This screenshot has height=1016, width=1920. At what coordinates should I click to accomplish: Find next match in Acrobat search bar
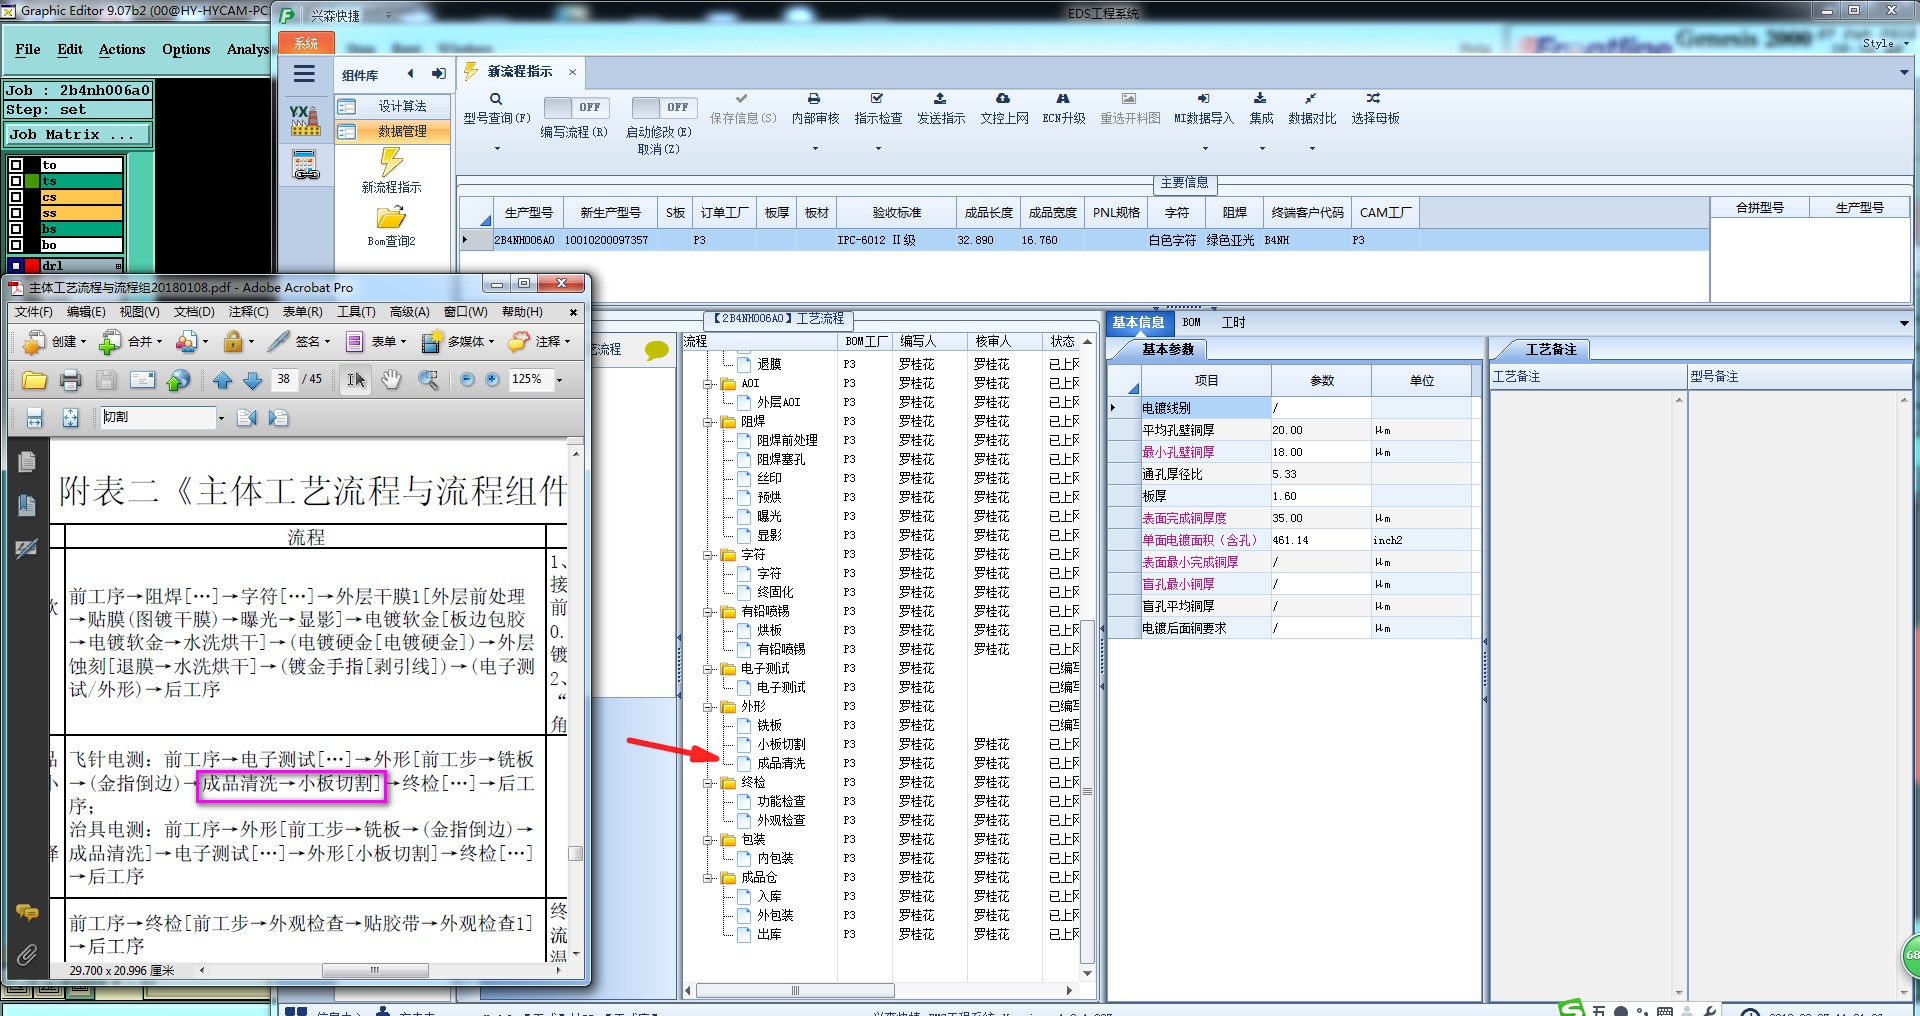tap(278, 418)
